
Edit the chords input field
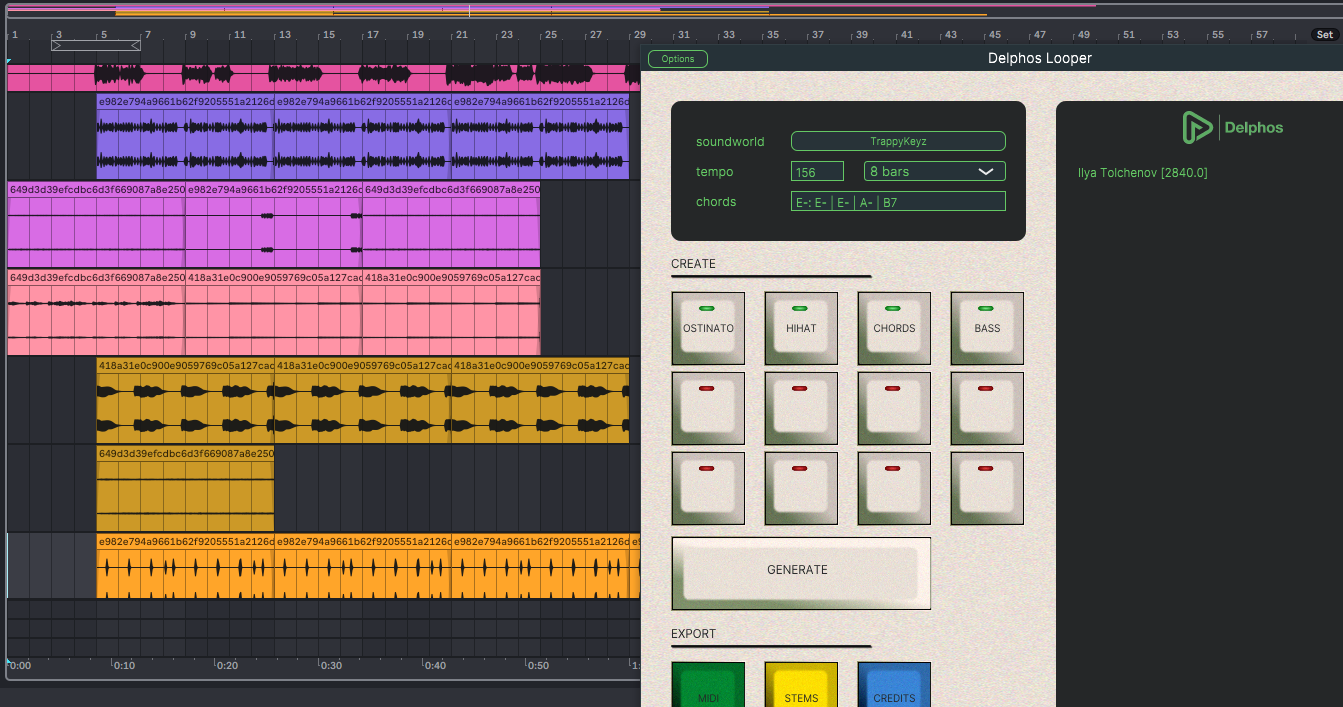[x=897, y=202]
